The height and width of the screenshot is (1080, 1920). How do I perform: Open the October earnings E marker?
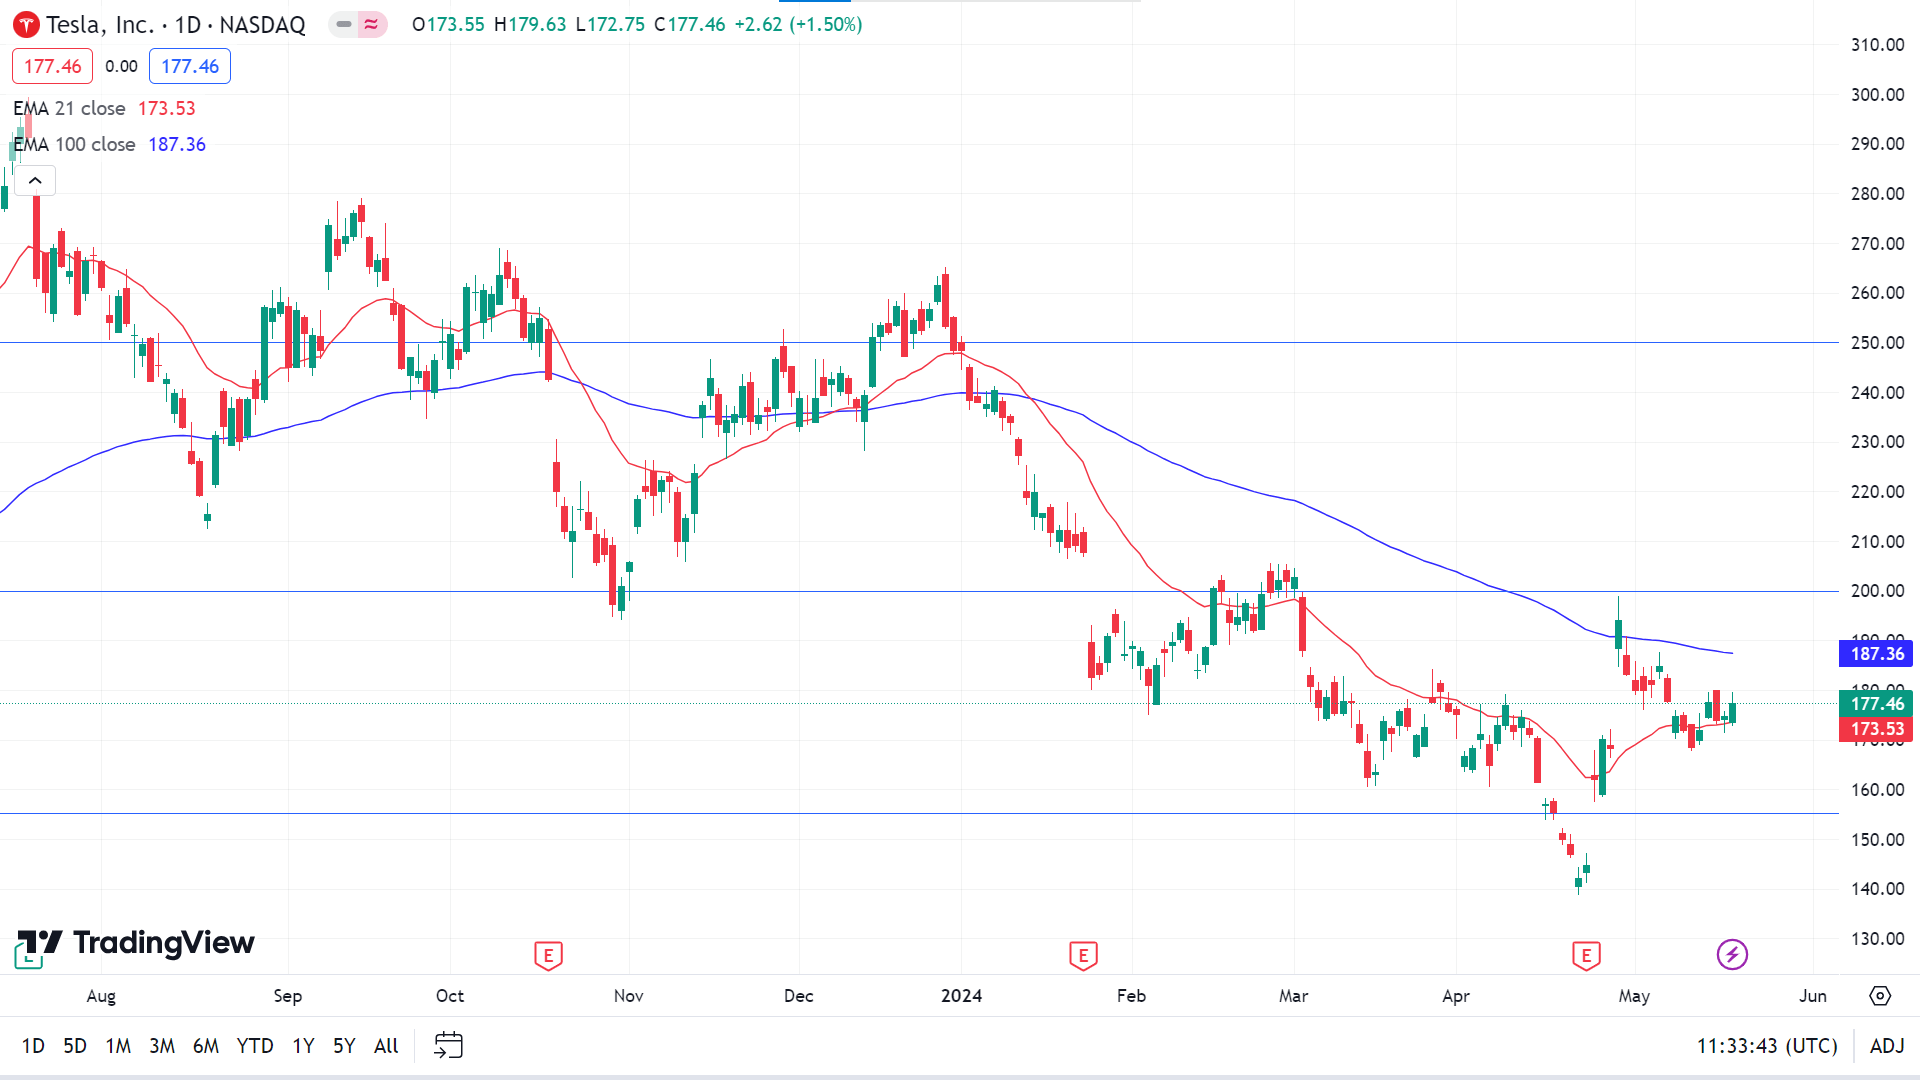point(548,956)
